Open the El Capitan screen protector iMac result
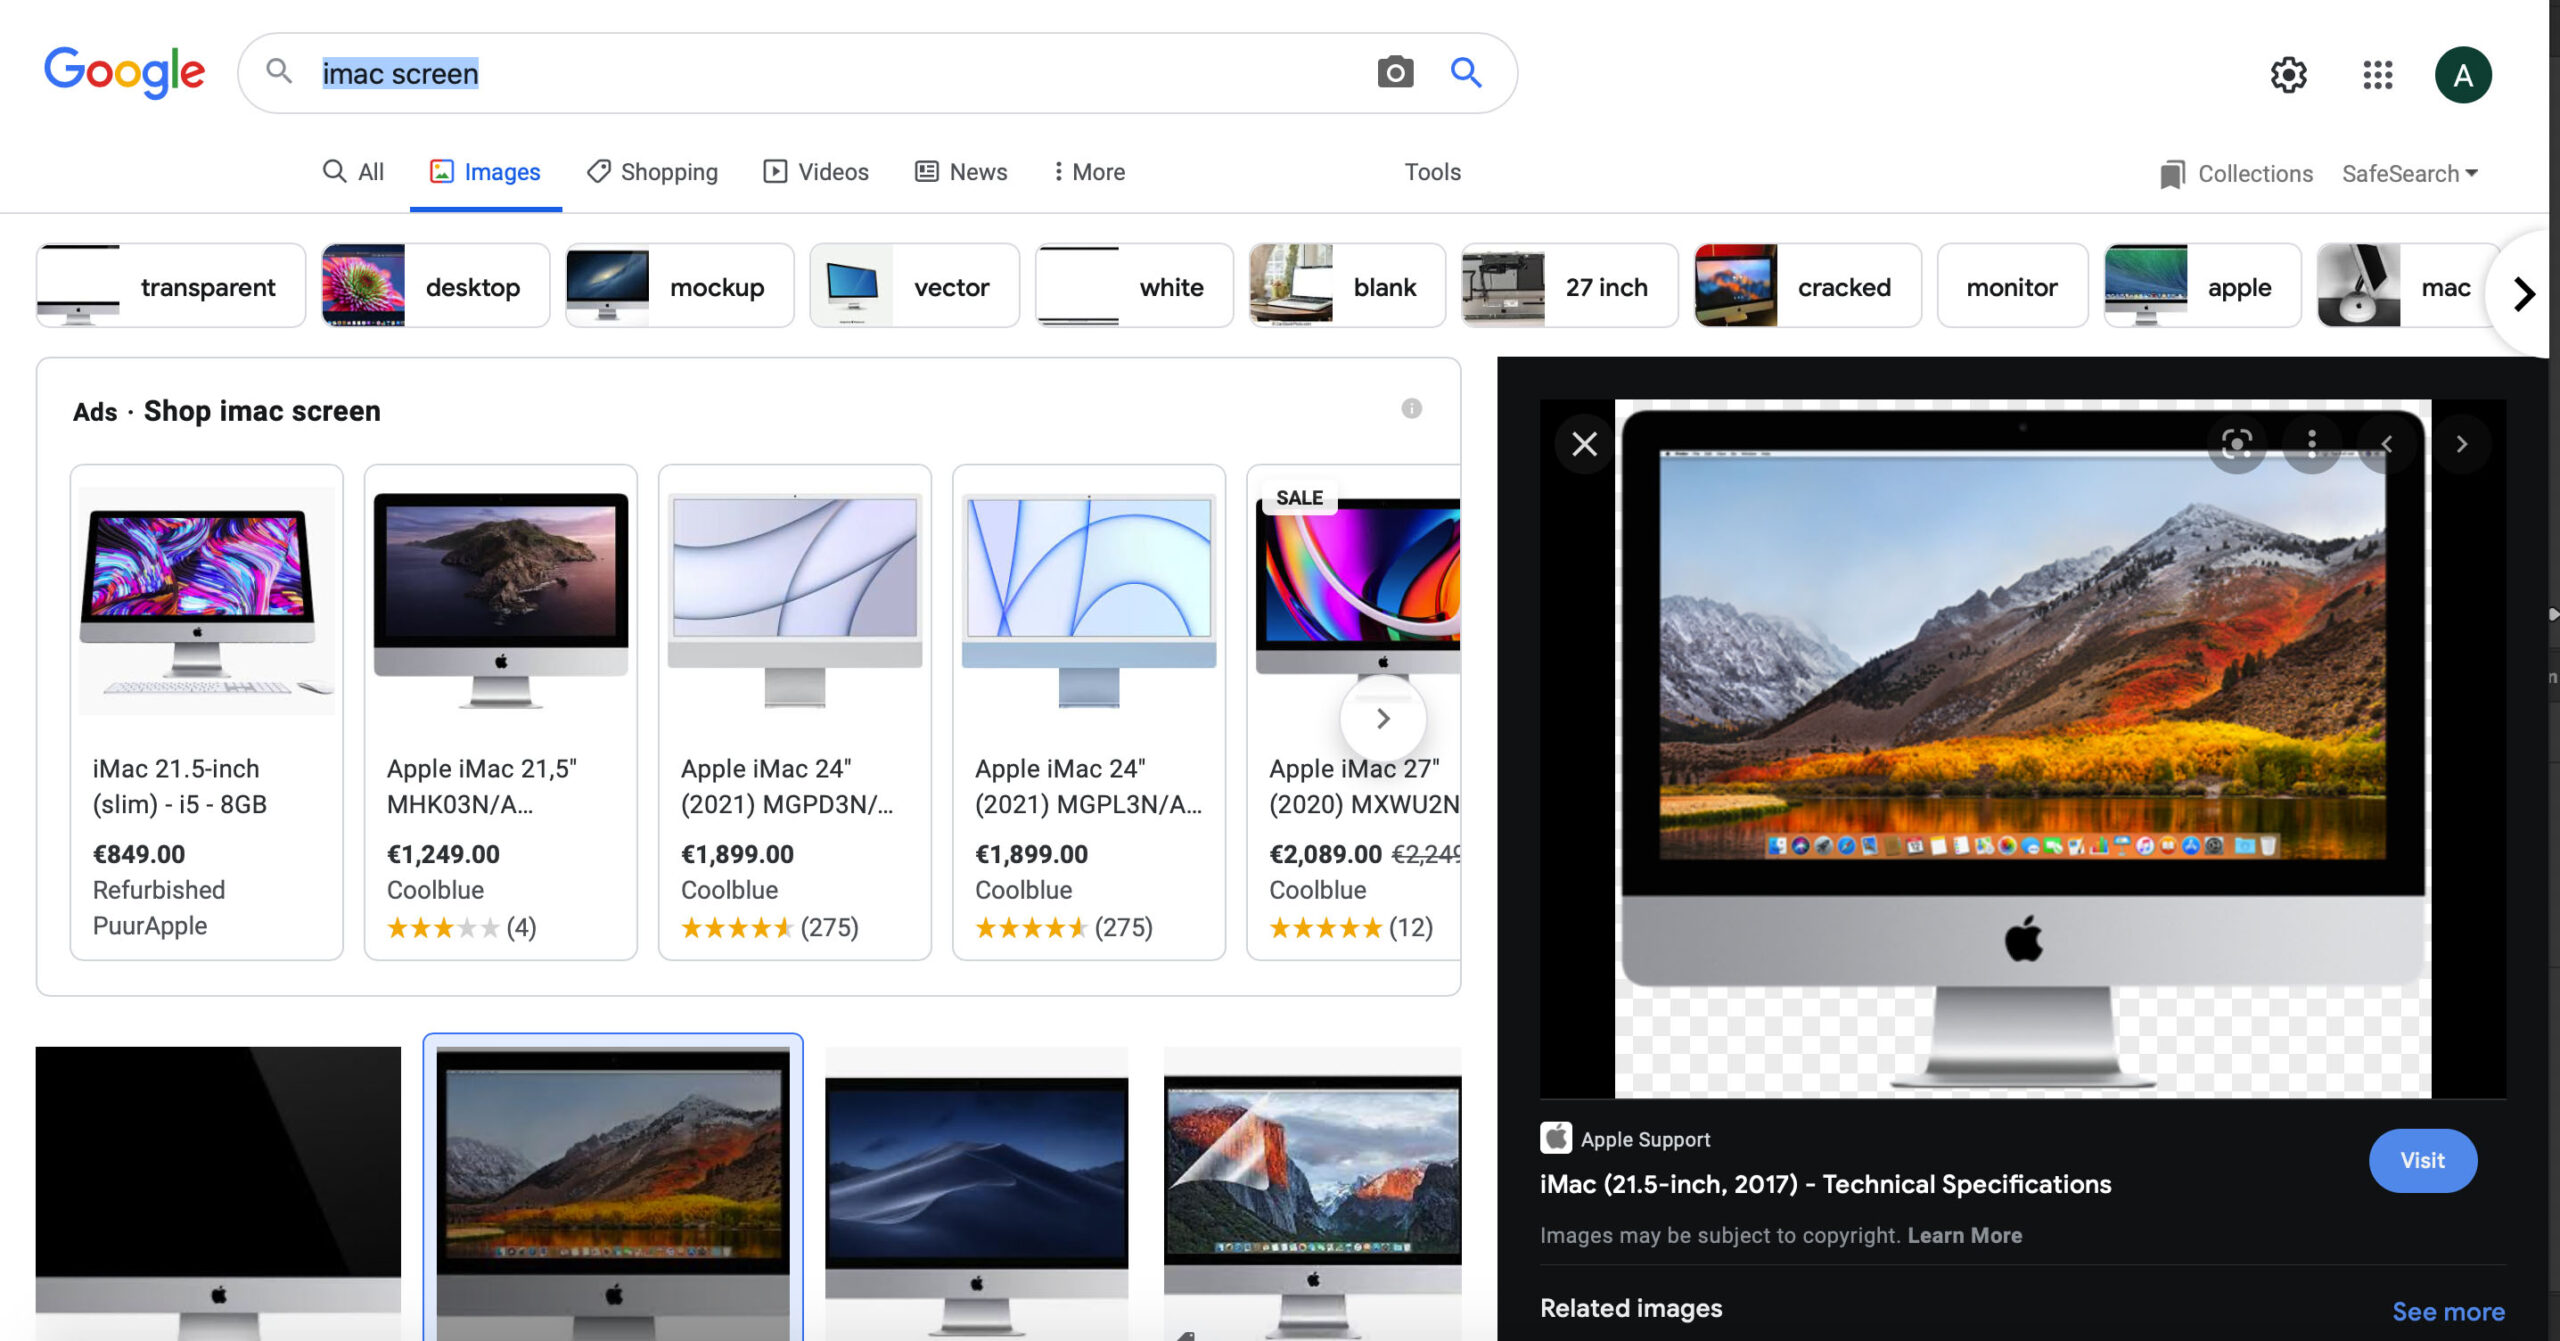2560x1341 pixels. click(x=1312, y=1193)
